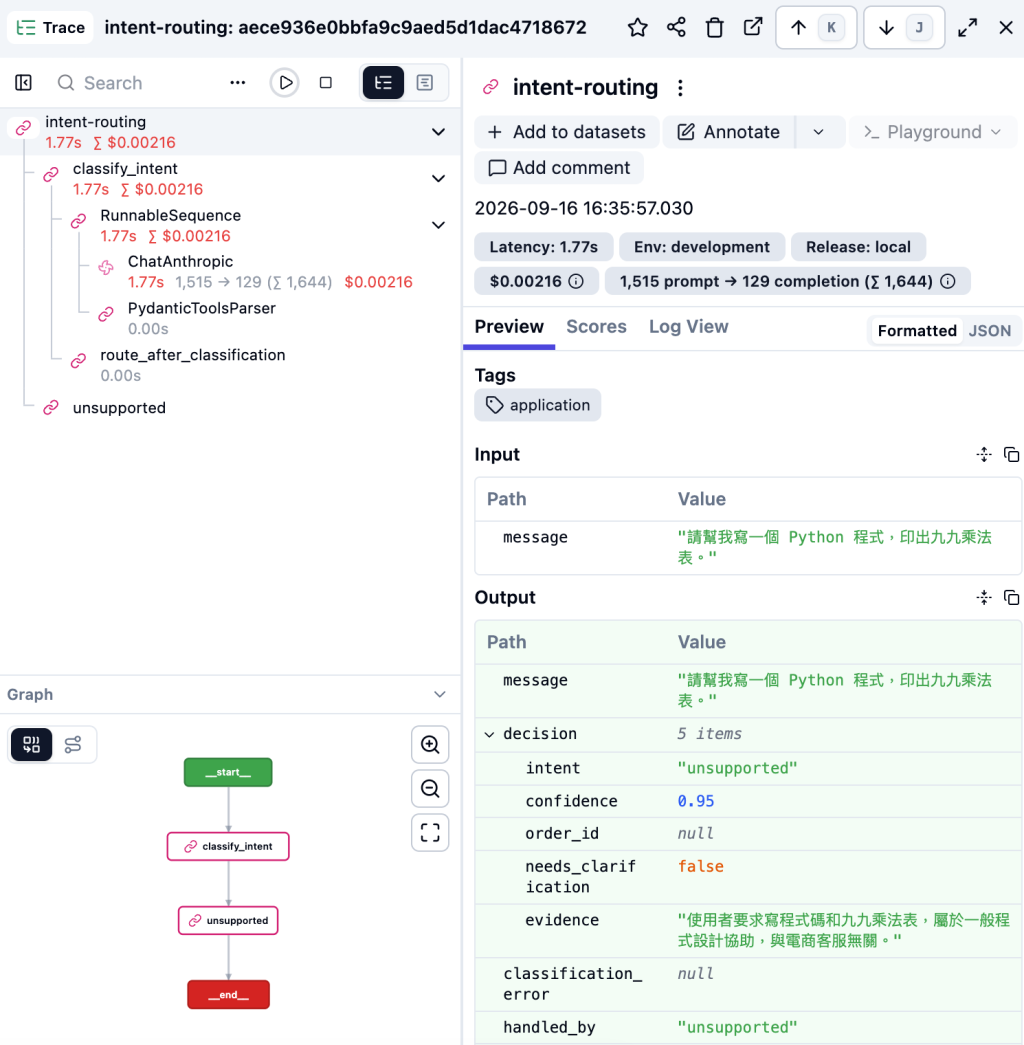
Task: Switch output format to JSON
Action: pos(989,331)
